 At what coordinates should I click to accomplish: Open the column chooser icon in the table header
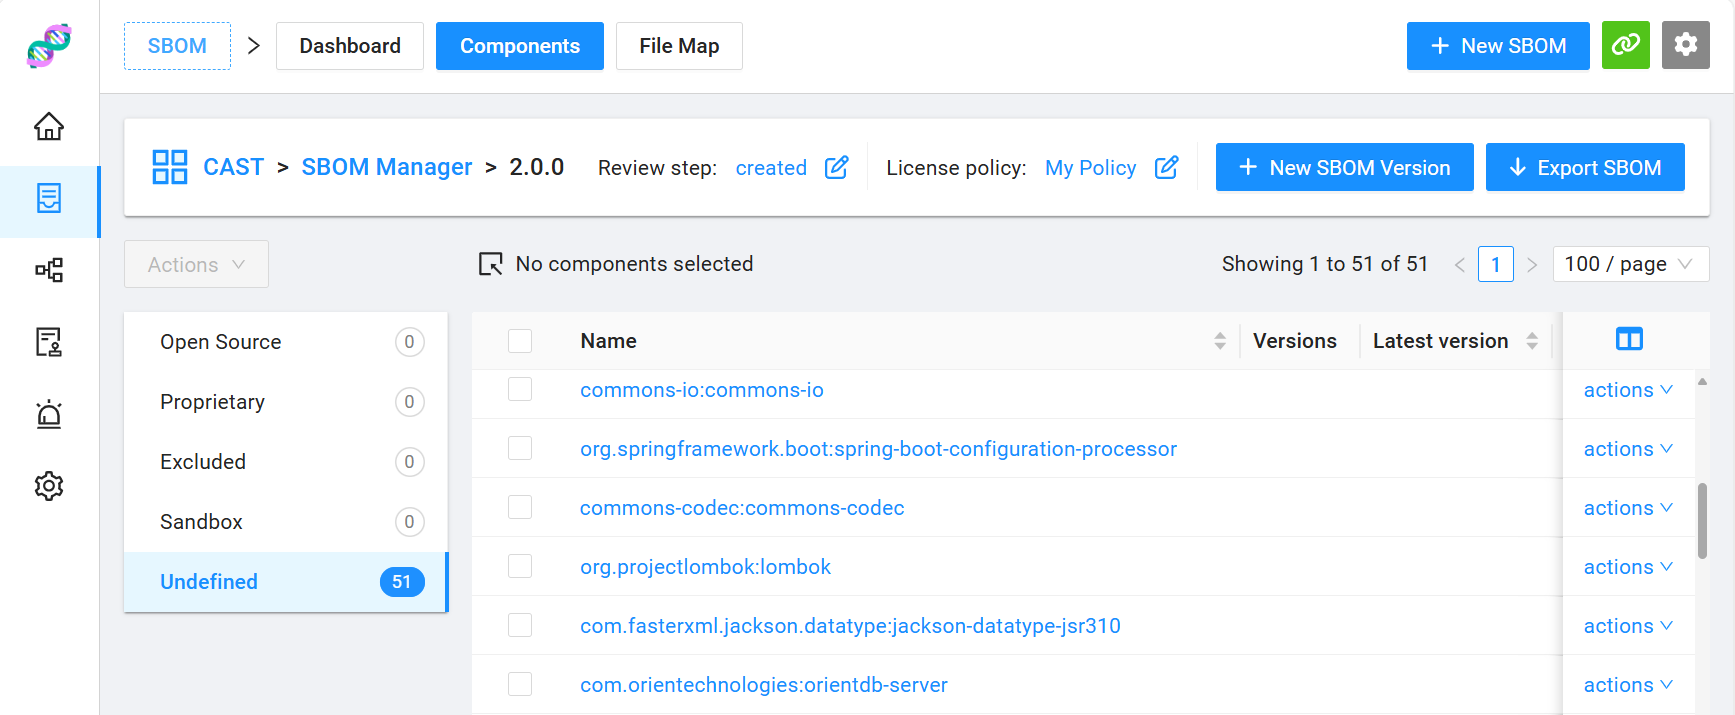click(1628, 340)
